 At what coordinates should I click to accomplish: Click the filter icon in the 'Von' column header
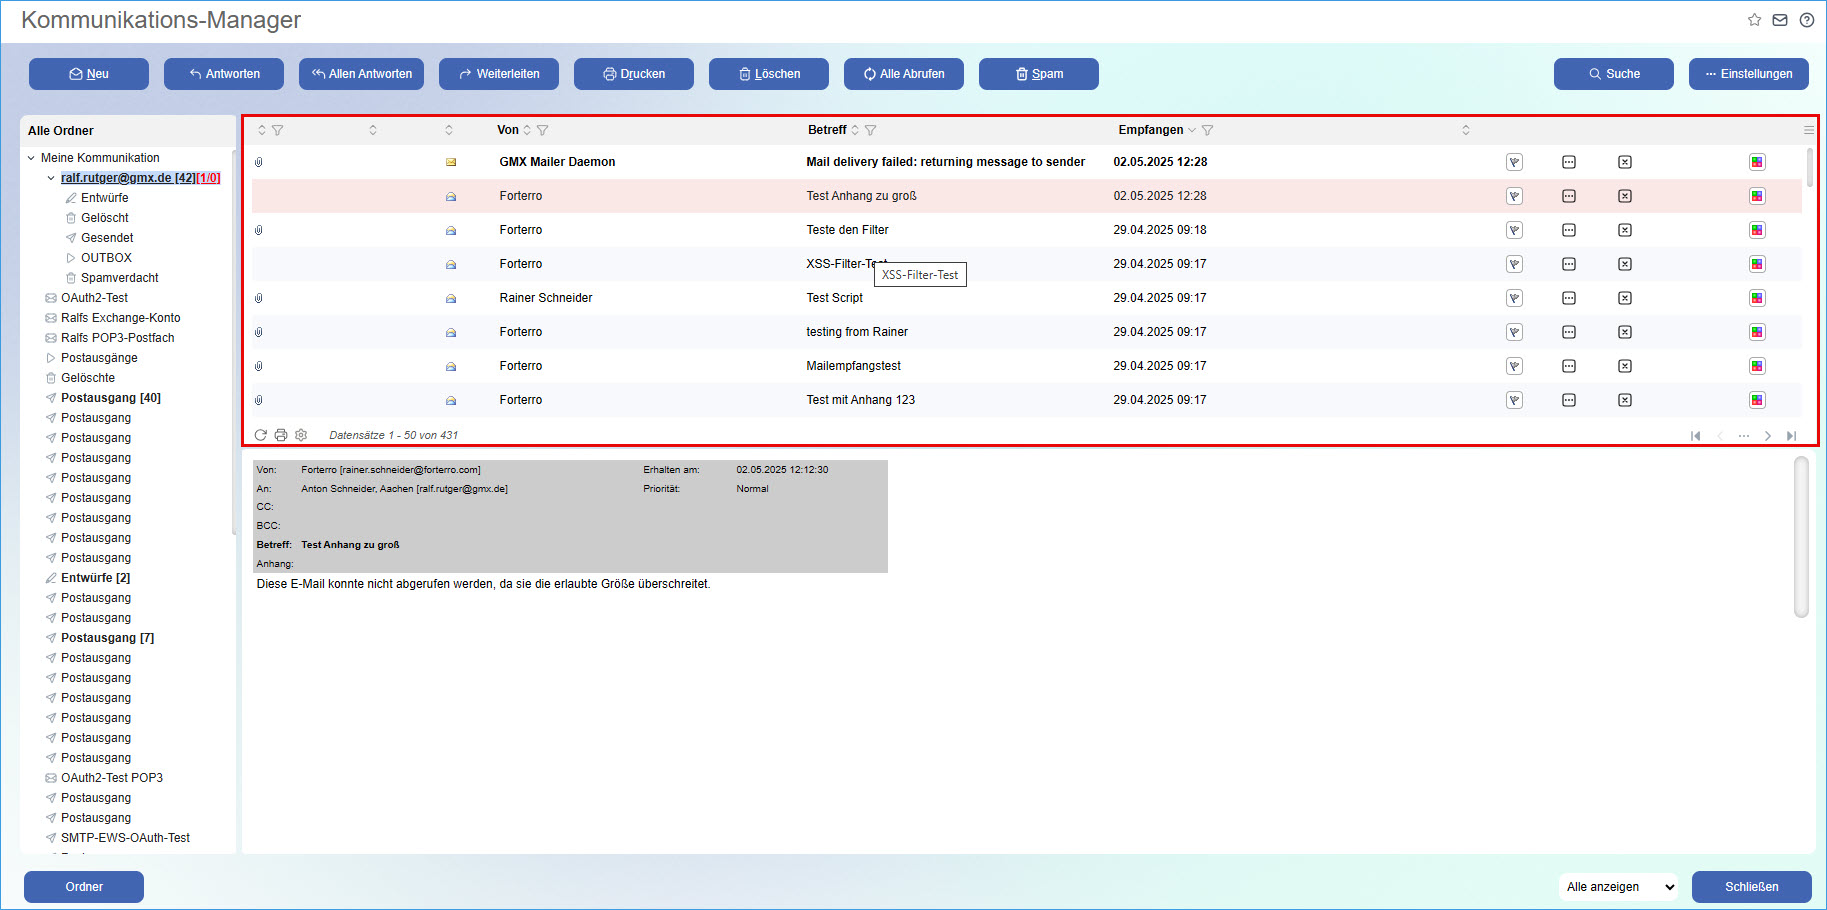click(543, 129)
